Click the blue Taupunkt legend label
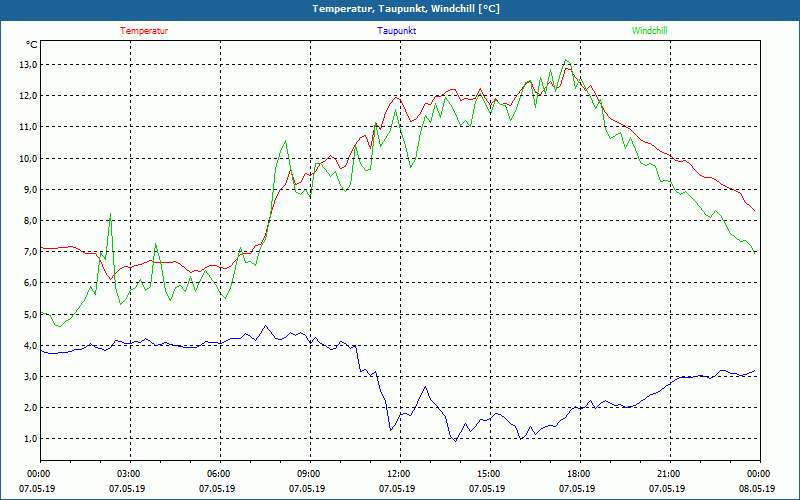 (x=396, y=31)
